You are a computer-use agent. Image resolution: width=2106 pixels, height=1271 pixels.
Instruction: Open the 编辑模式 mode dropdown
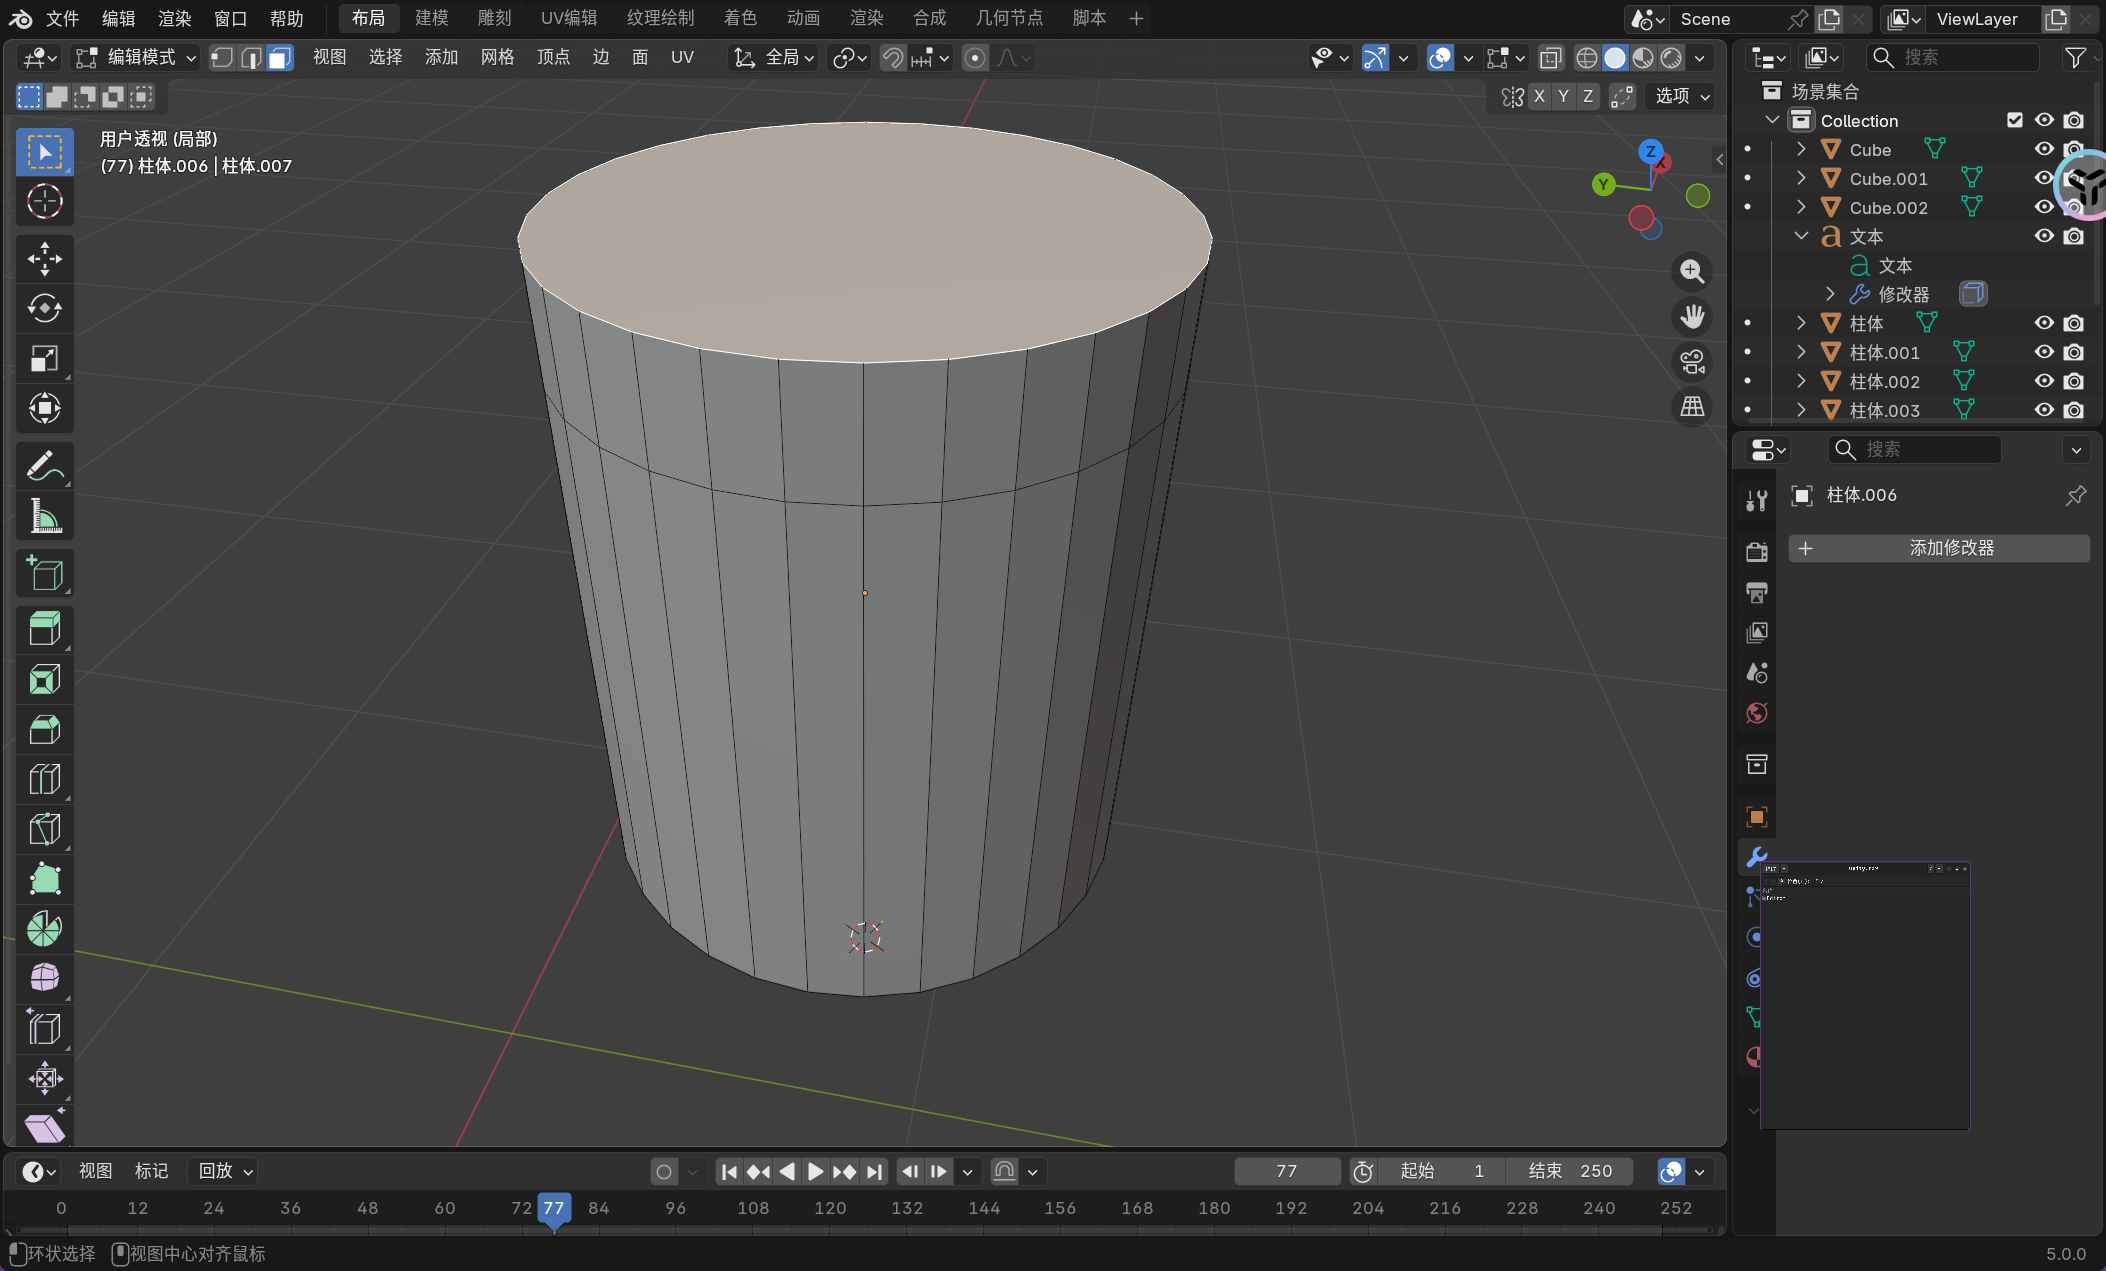coord(136,58)
